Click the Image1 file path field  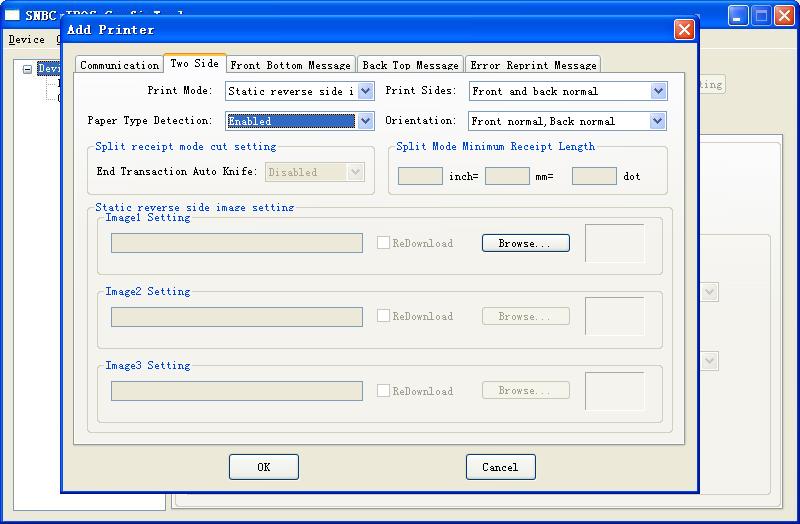[x=237, y=243]
